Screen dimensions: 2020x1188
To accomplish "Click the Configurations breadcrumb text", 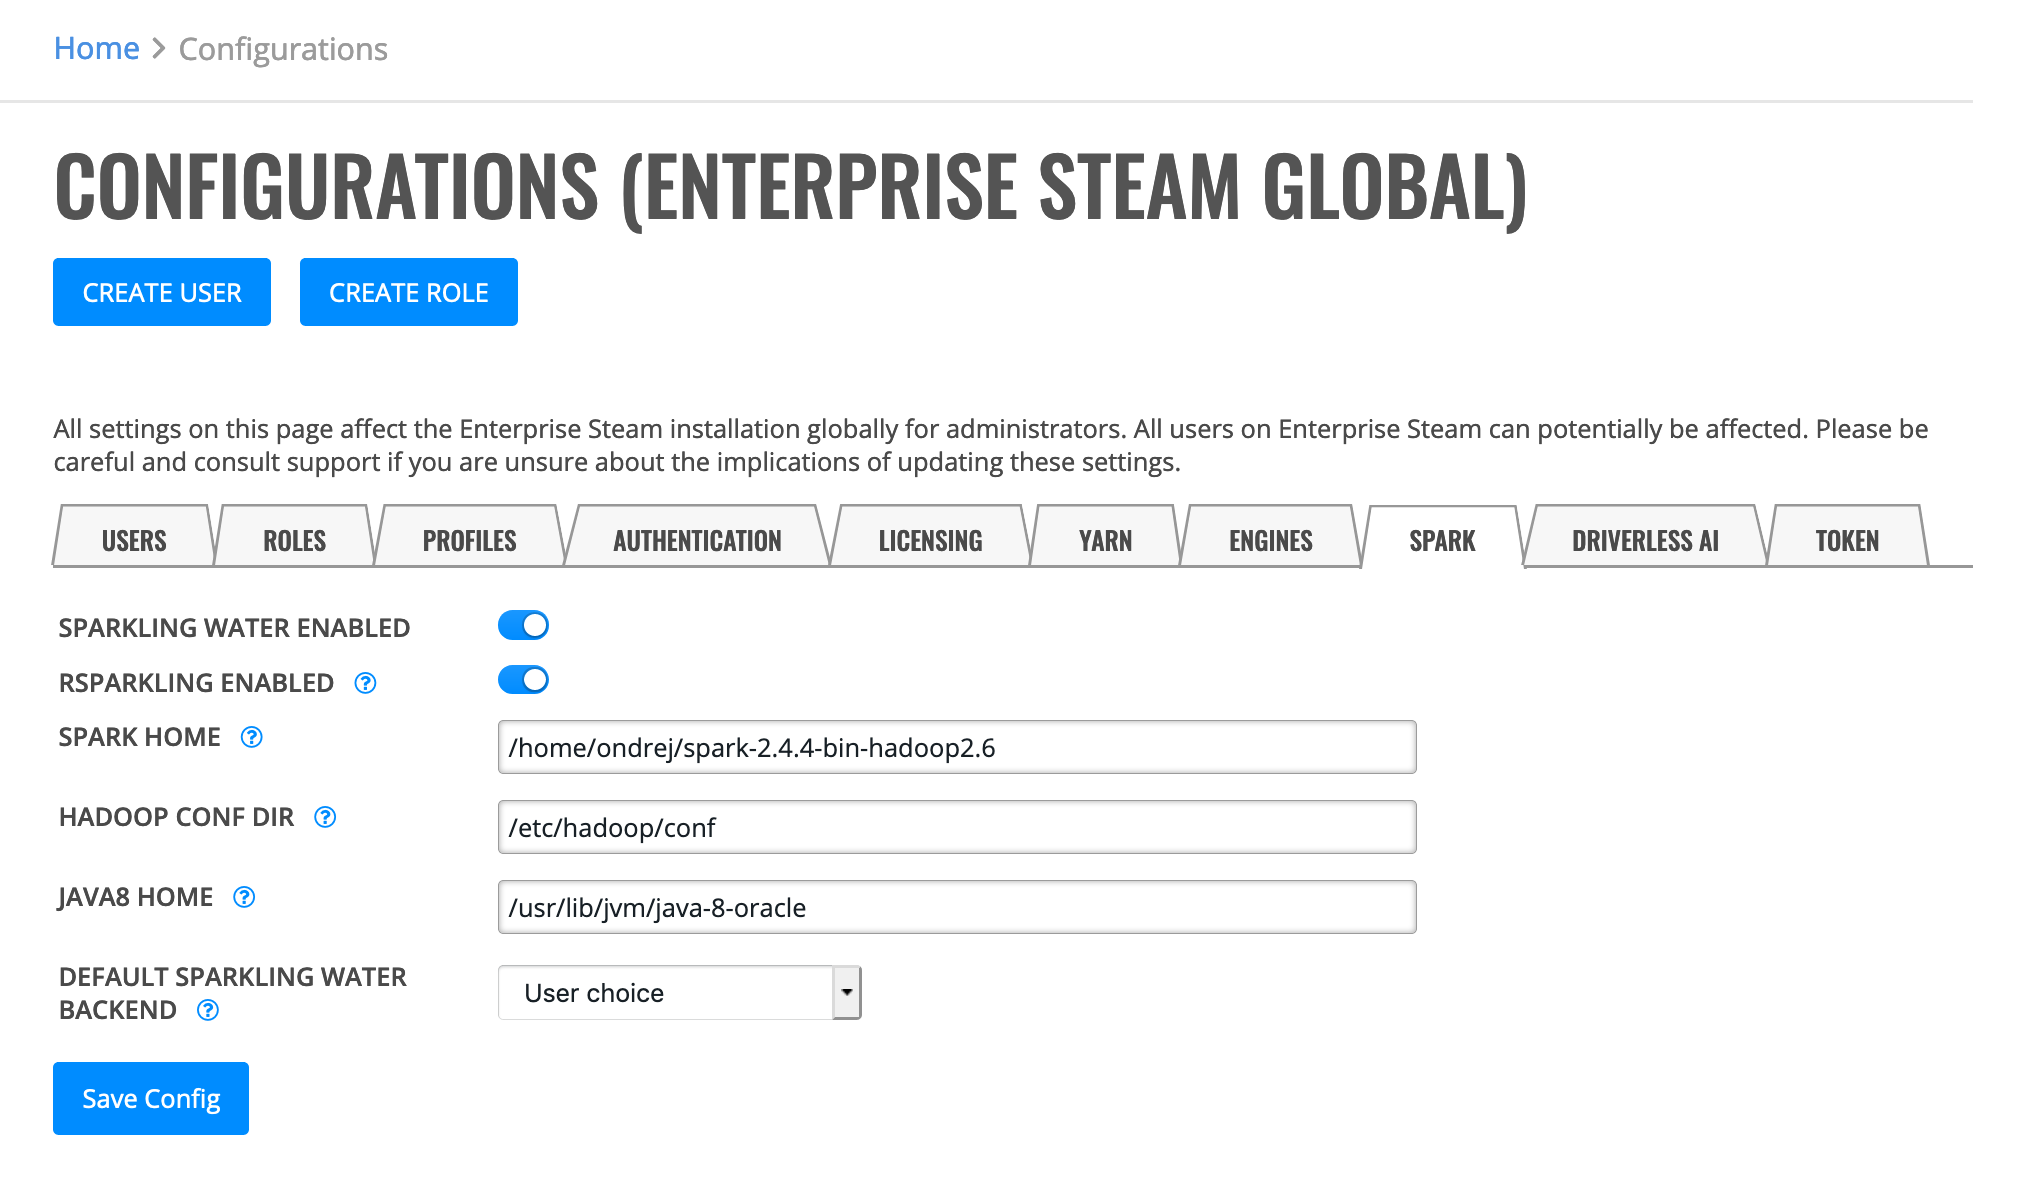I will 283,49.
